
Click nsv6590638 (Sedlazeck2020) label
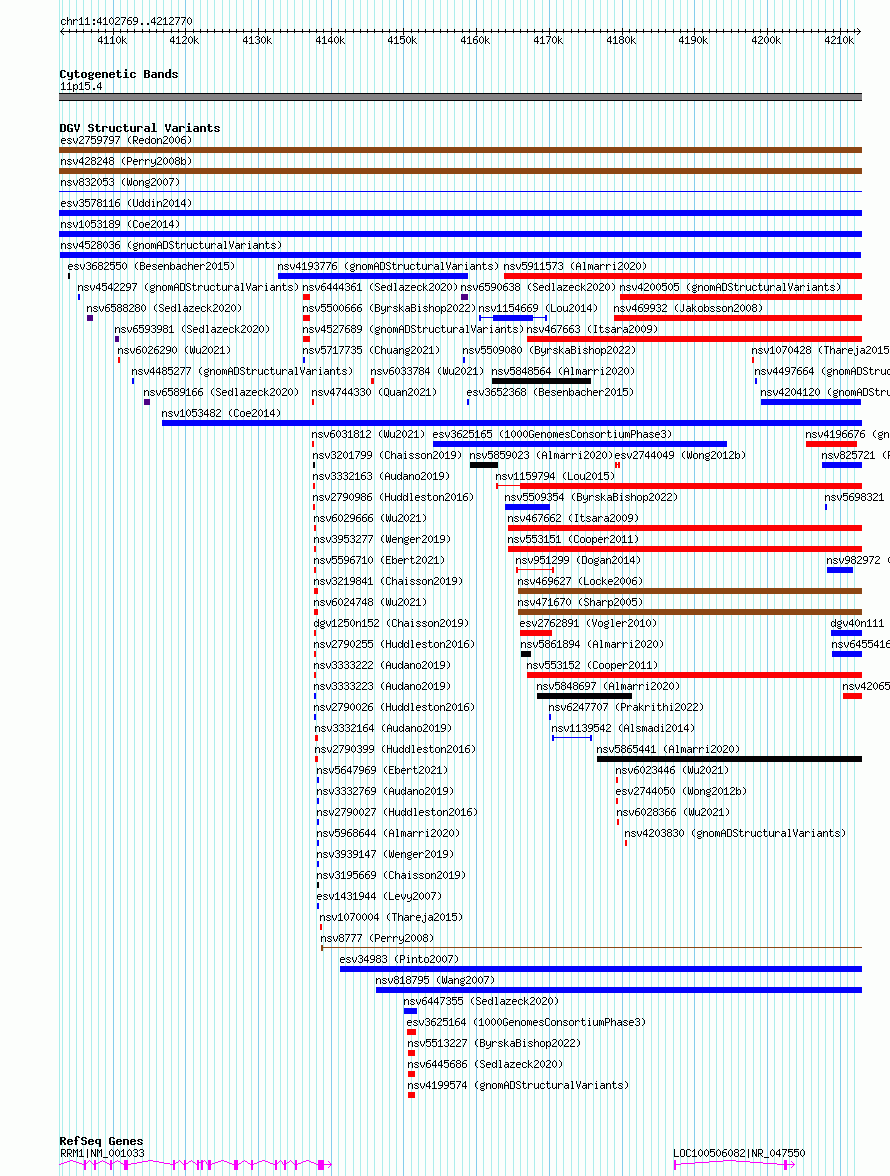538,287
